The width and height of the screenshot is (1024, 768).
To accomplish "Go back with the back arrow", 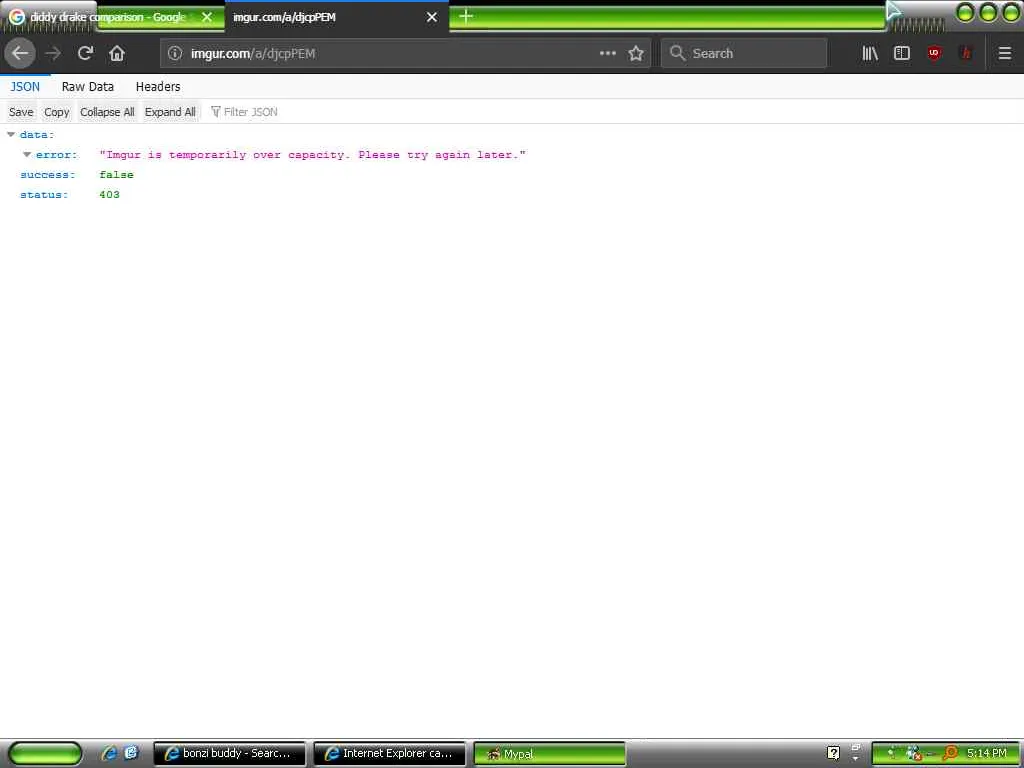I will [x=20, y=53].
